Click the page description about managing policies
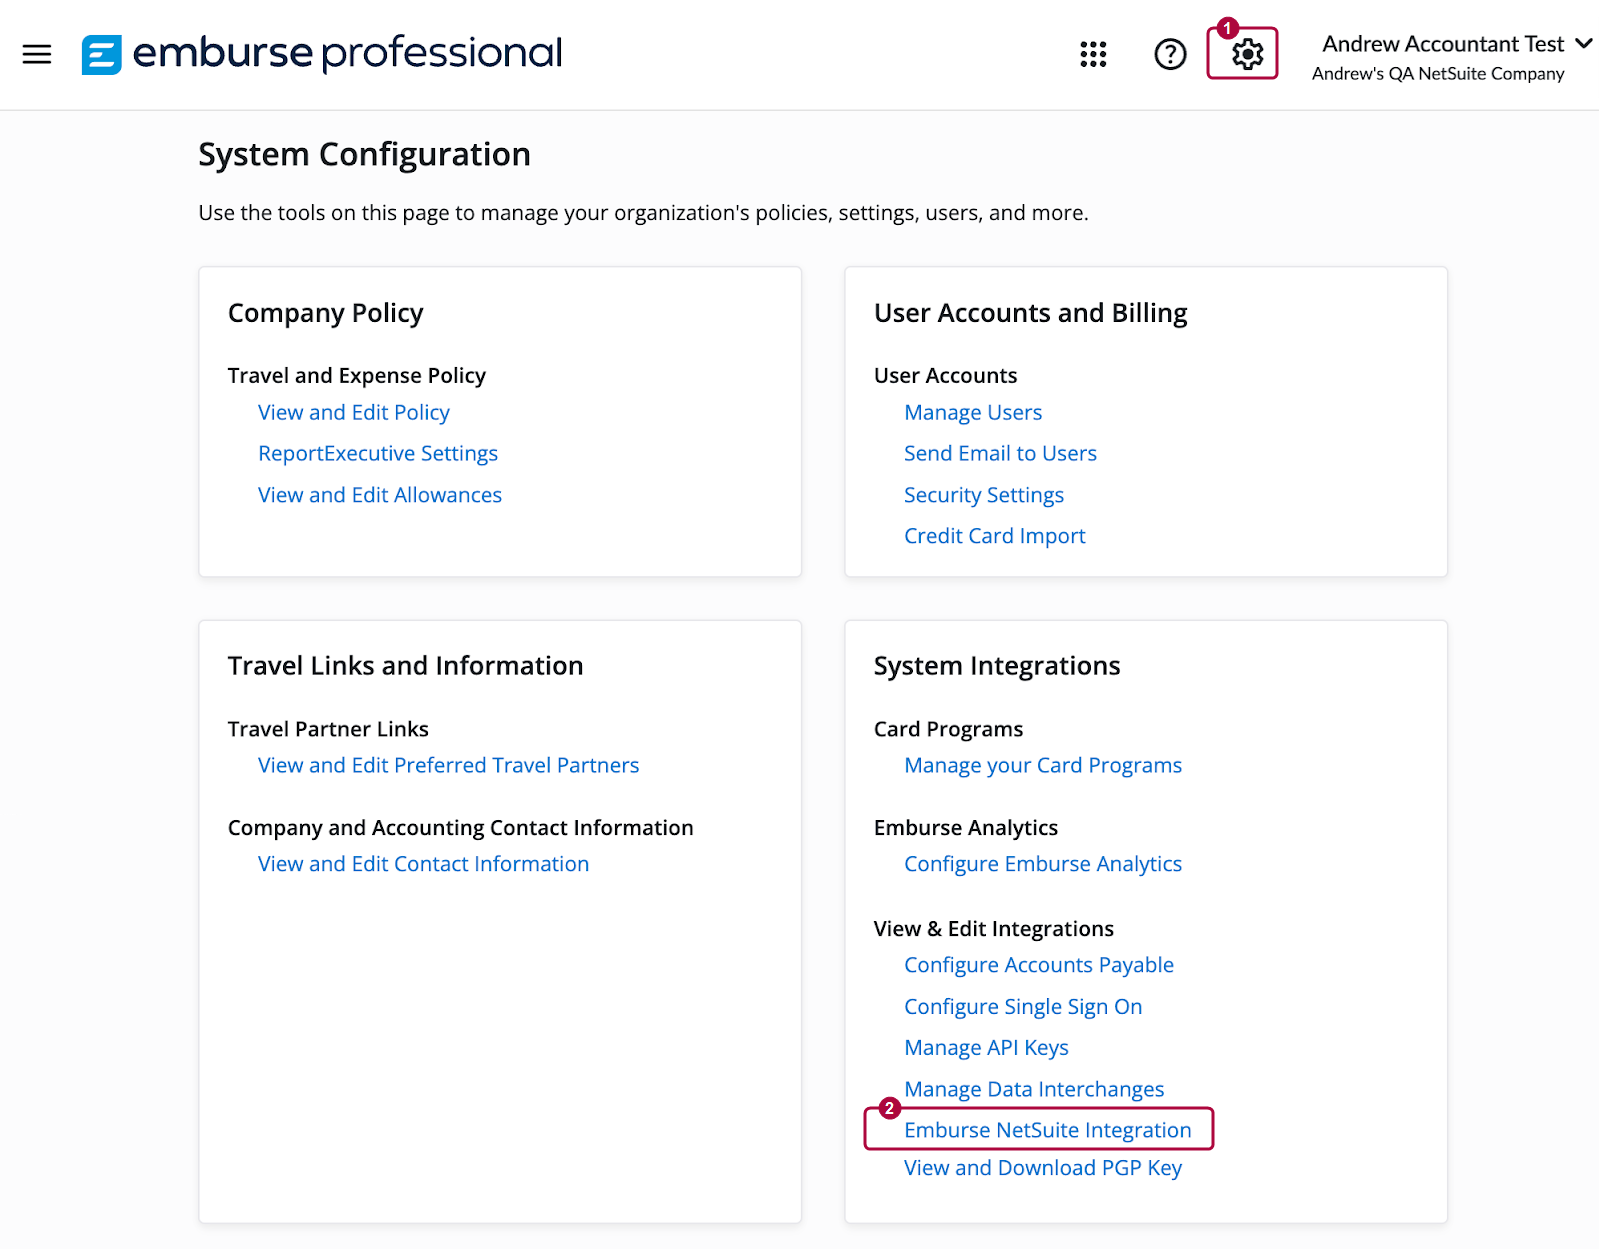The image size is (1599, 1249). click(643, 213)
